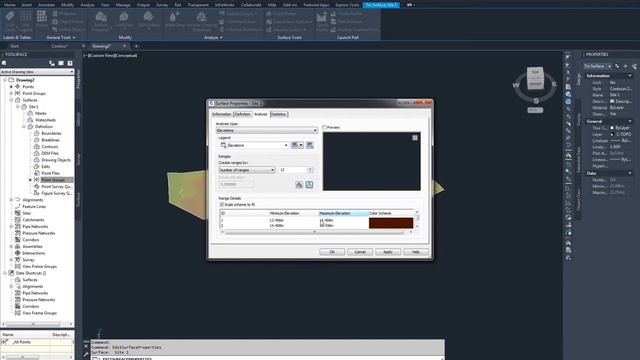Click the Cancel button

point(360,252)
